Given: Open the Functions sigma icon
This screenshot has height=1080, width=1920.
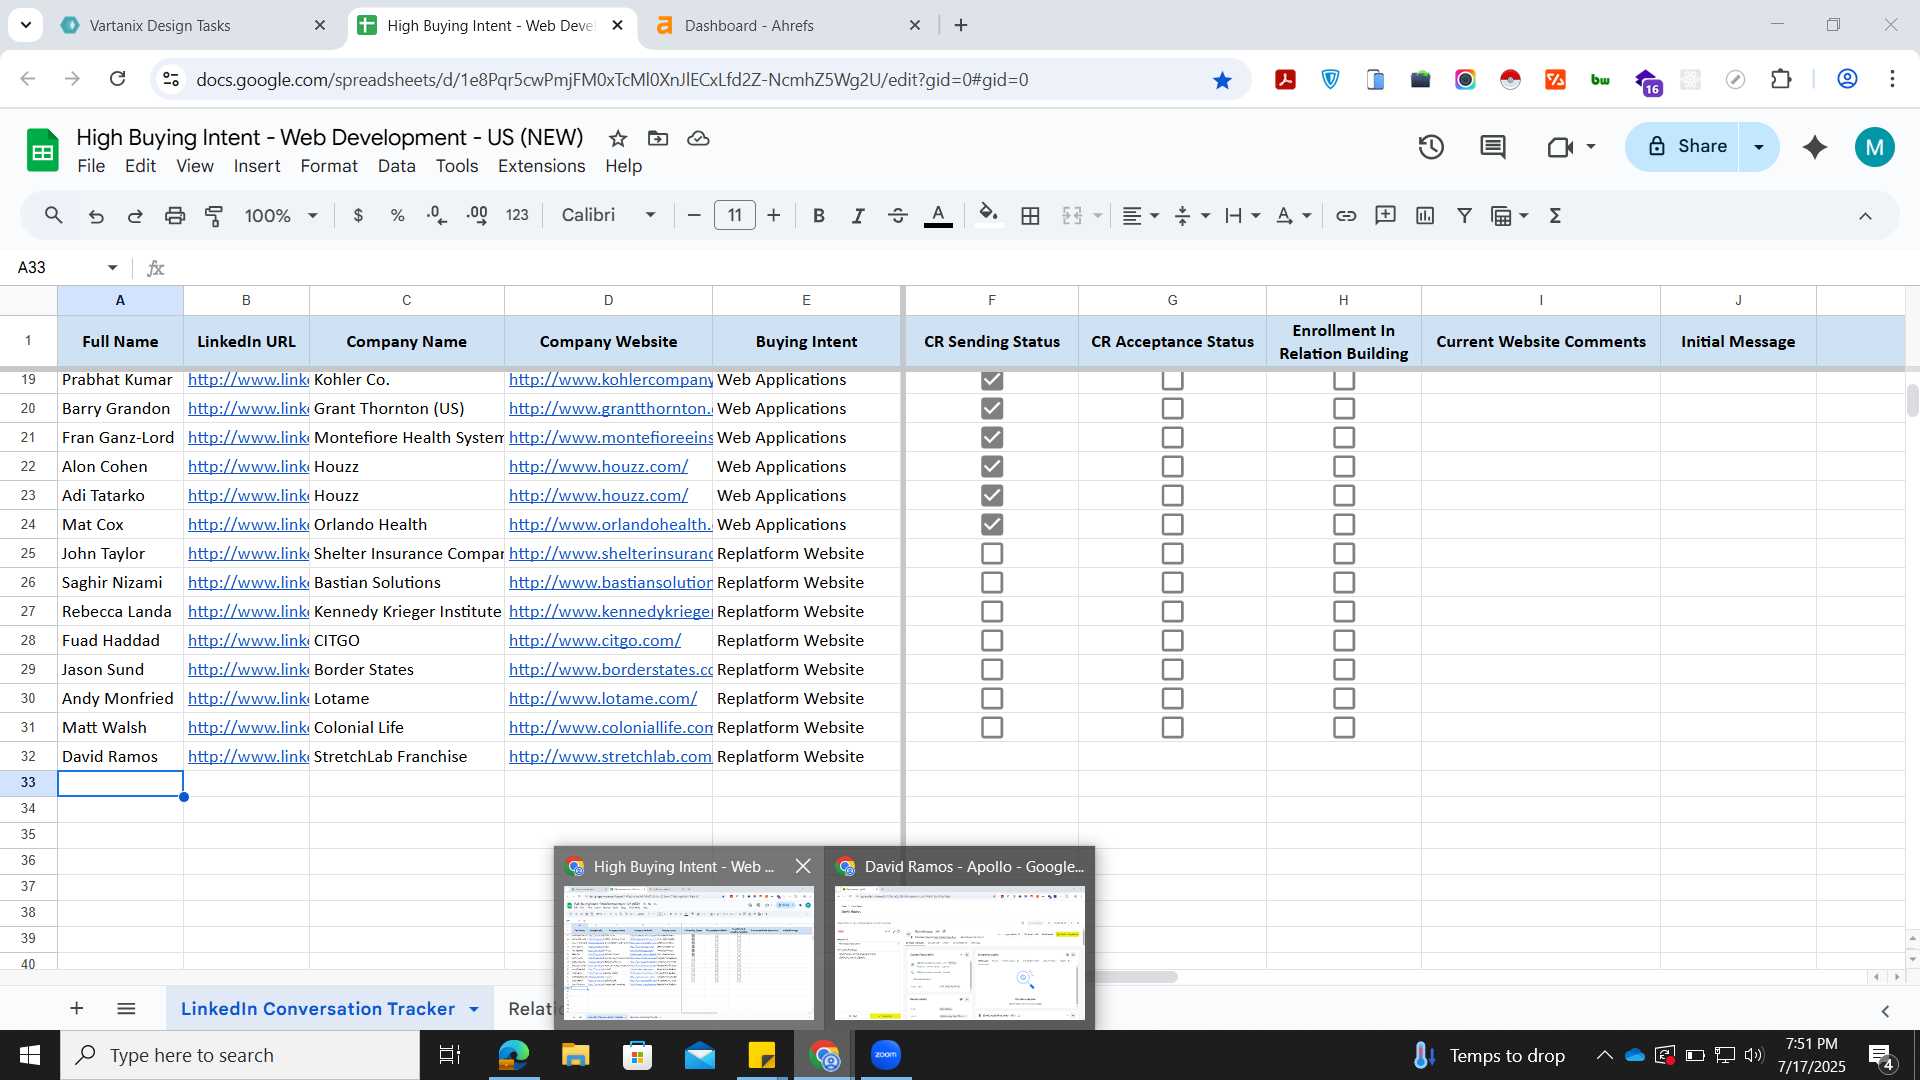Looking at the screenshot, I should click(1555, 215).
